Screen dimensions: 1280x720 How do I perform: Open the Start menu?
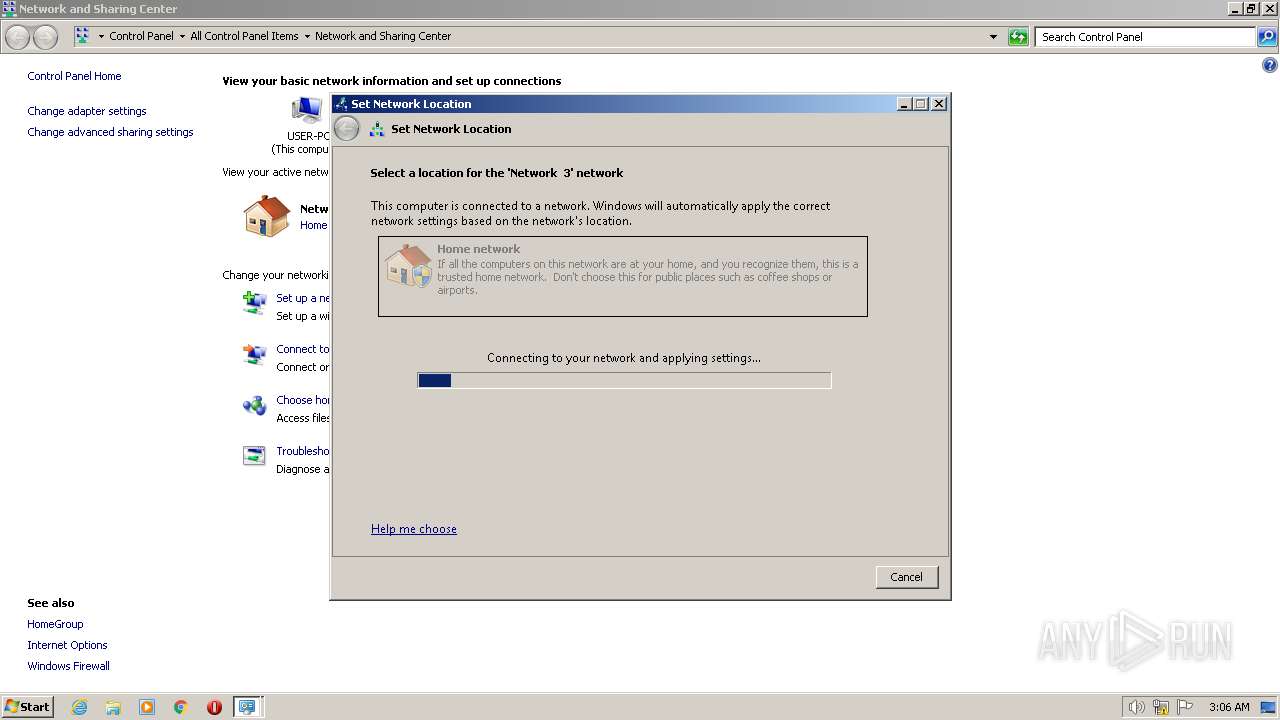(28, 707)
